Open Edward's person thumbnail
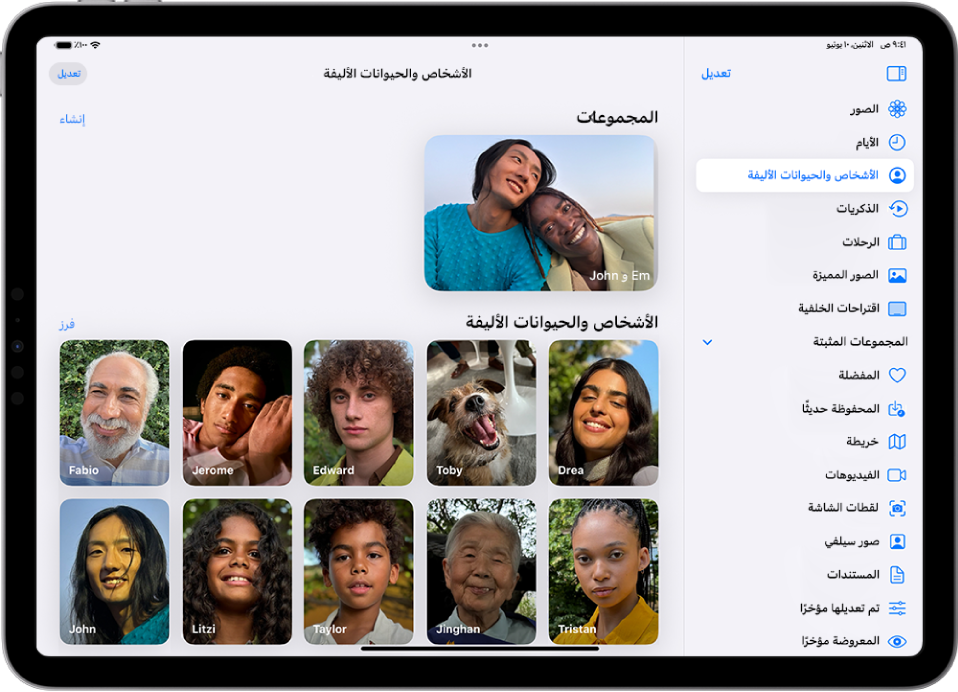The width and height of the screenshot is (958, 692). pyautogui.click(x=359, y=413)
